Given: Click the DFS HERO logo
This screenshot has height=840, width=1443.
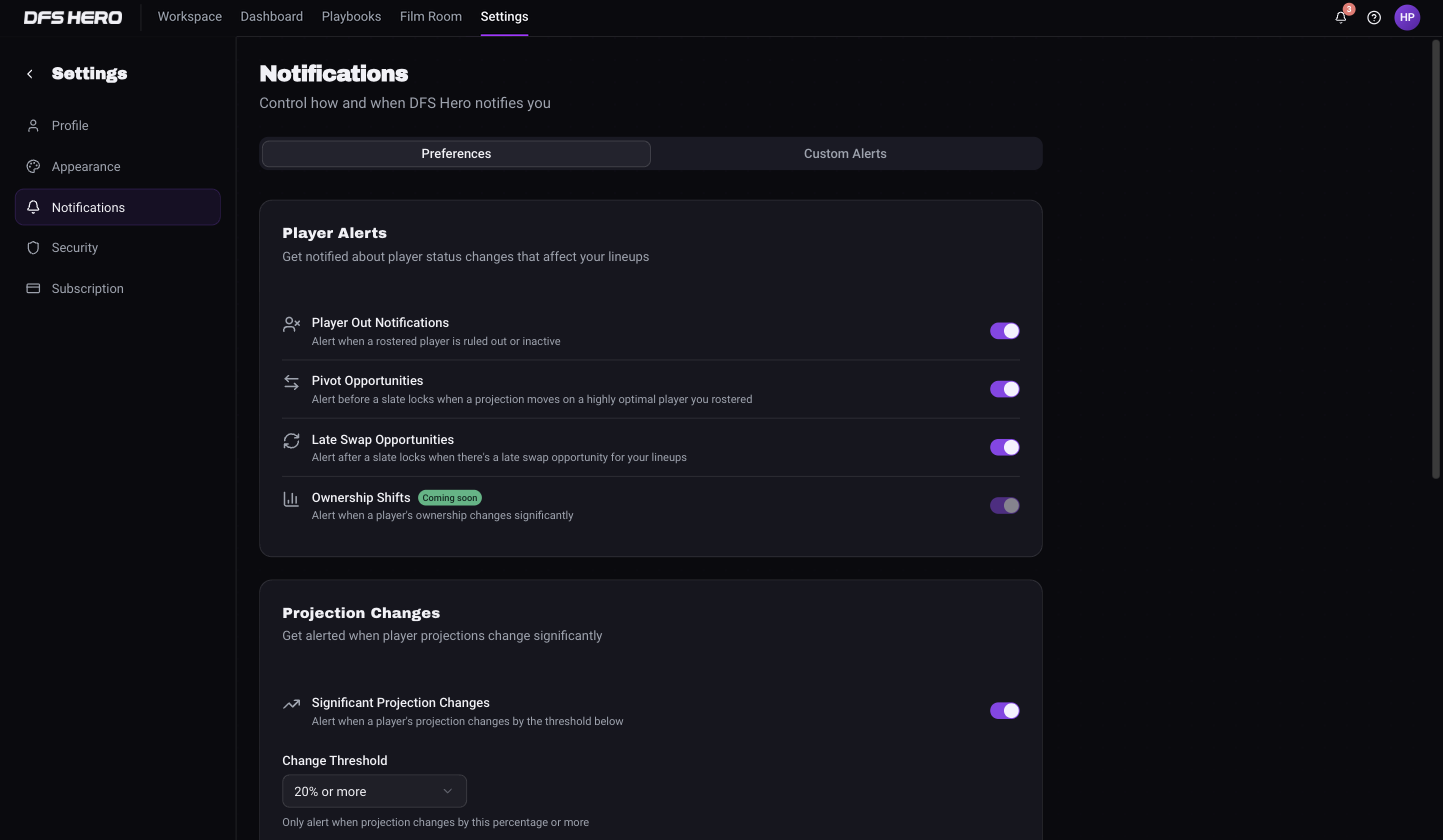Looking at the screenshot, I should click(73, 17).
